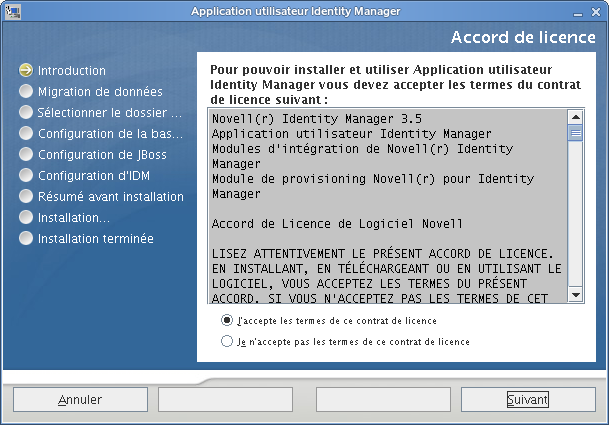
Task: Close the Identity Manager installer window
Action: (x=597, y=10)
